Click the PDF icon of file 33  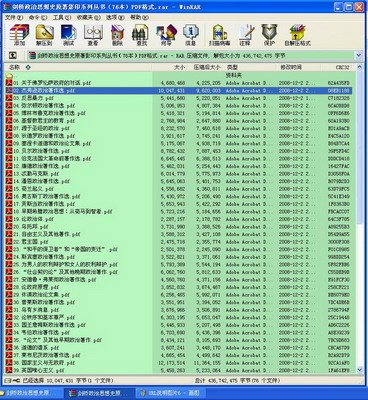coord(9,325)
